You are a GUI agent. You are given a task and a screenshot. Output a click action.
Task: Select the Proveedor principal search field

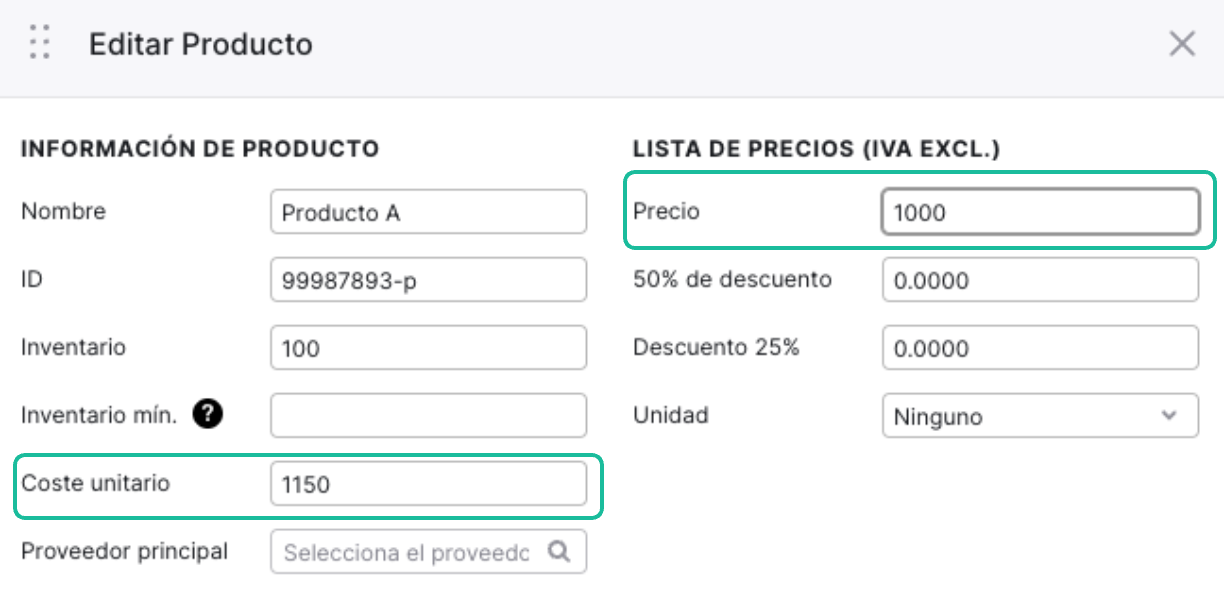tap(428, 552)
